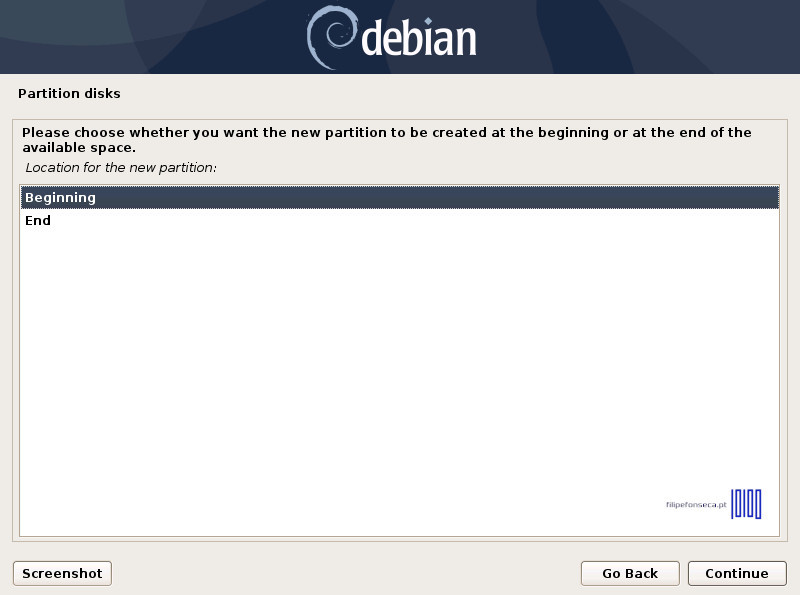Click the filipefonseca.pt watermark text

pyautogui.click(x=696, y=505)
